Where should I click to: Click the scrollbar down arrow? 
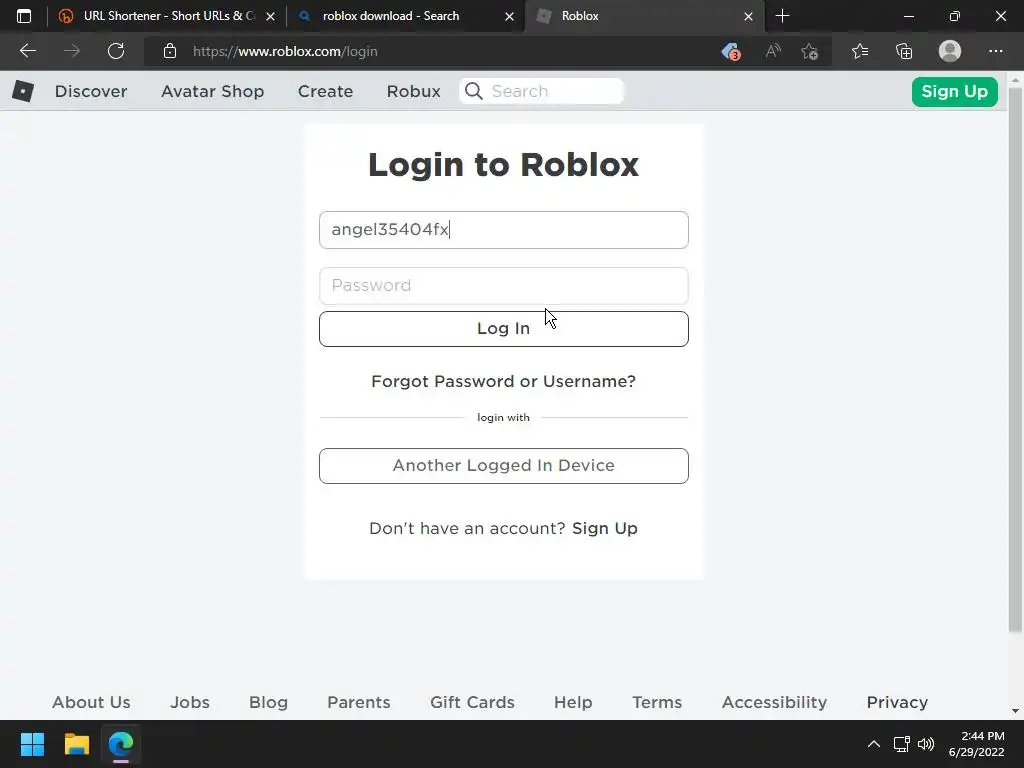point(1016,711)
